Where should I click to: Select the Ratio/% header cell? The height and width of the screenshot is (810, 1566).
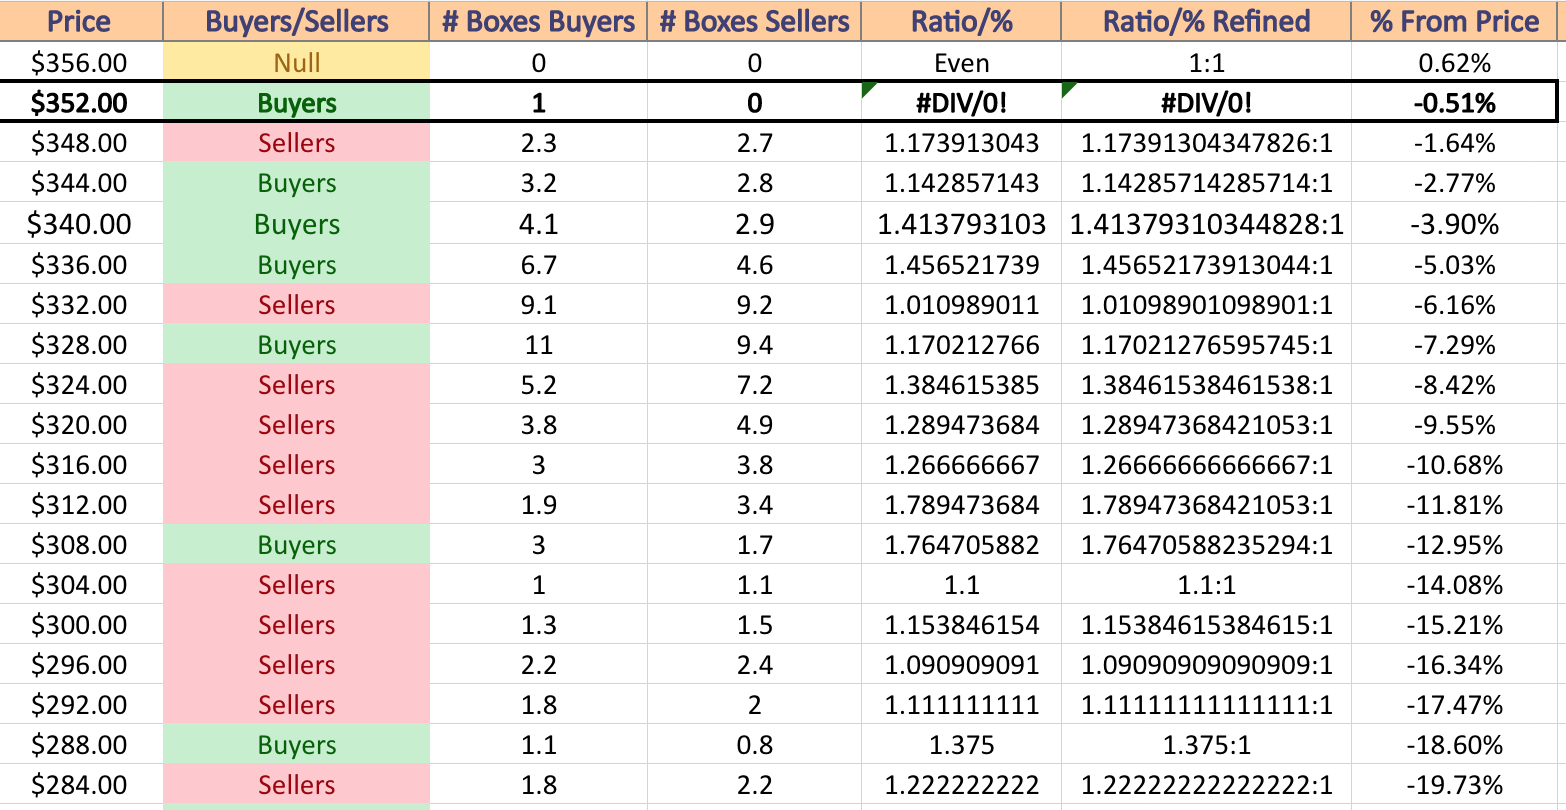click(x=961, y=21)
